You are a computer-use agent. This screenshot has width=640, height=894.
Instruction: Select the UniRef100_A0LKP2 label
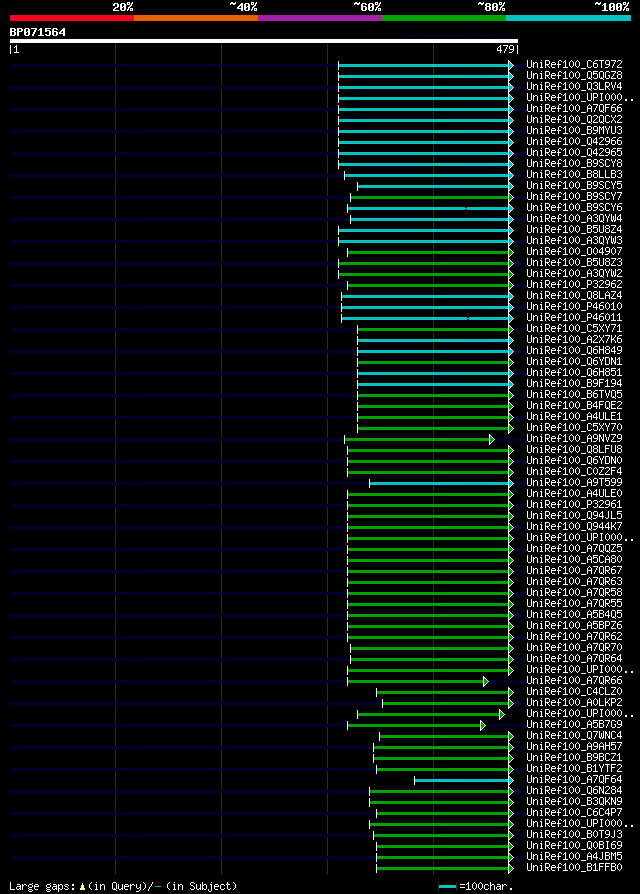pyautogui.click(x=574, y=703)
